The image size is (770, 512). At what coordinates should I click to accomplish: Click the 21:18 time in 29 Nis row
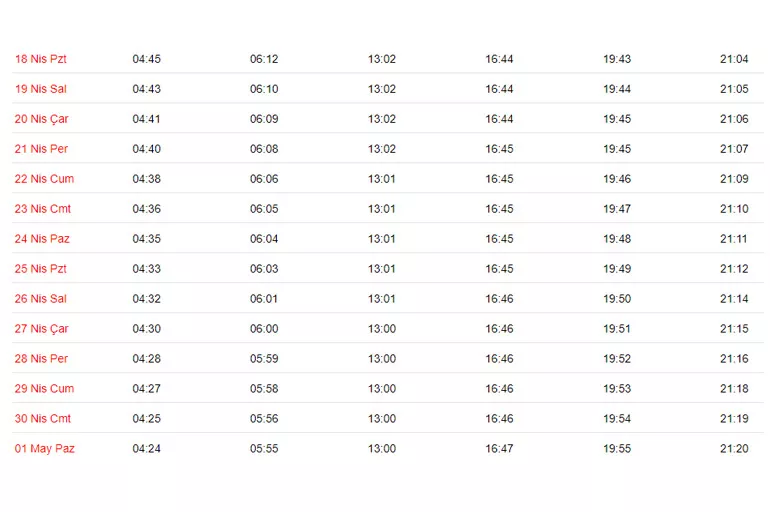point(734,389)
